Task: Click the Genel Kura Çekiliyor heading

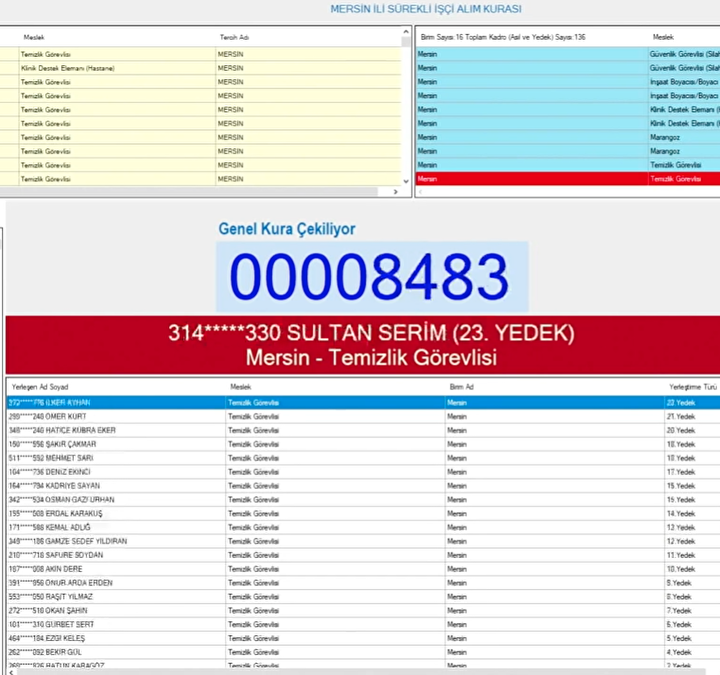Action: click(x=287, y=229)
